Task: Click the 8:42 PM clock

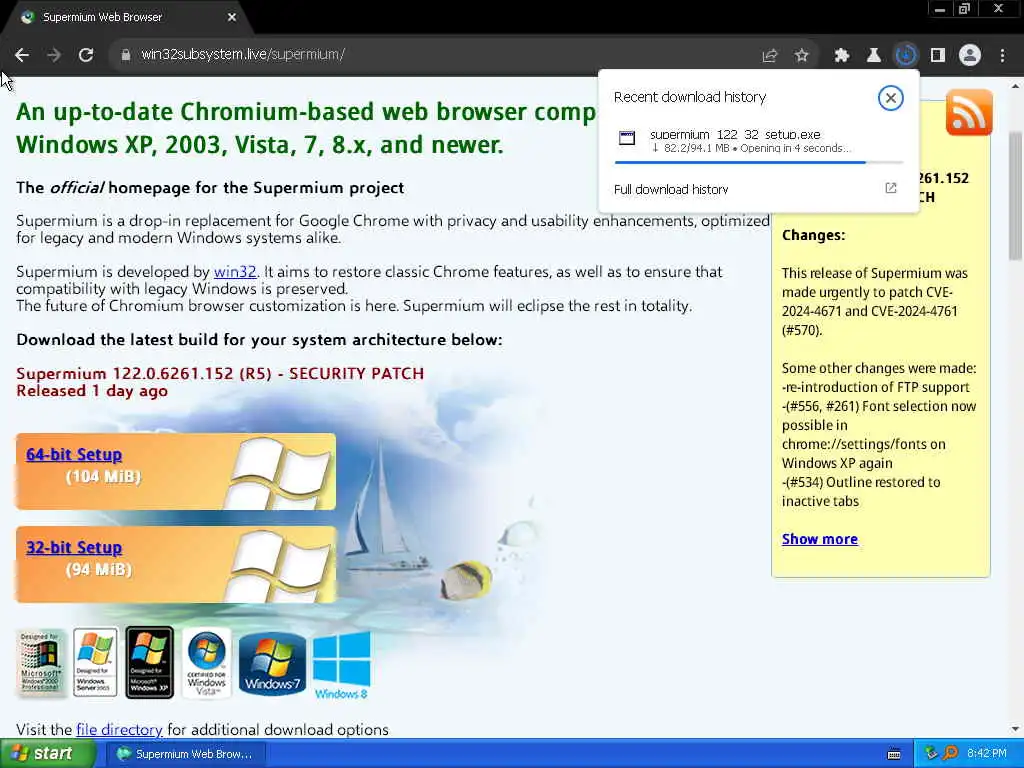Action: (x=987, y=754)
